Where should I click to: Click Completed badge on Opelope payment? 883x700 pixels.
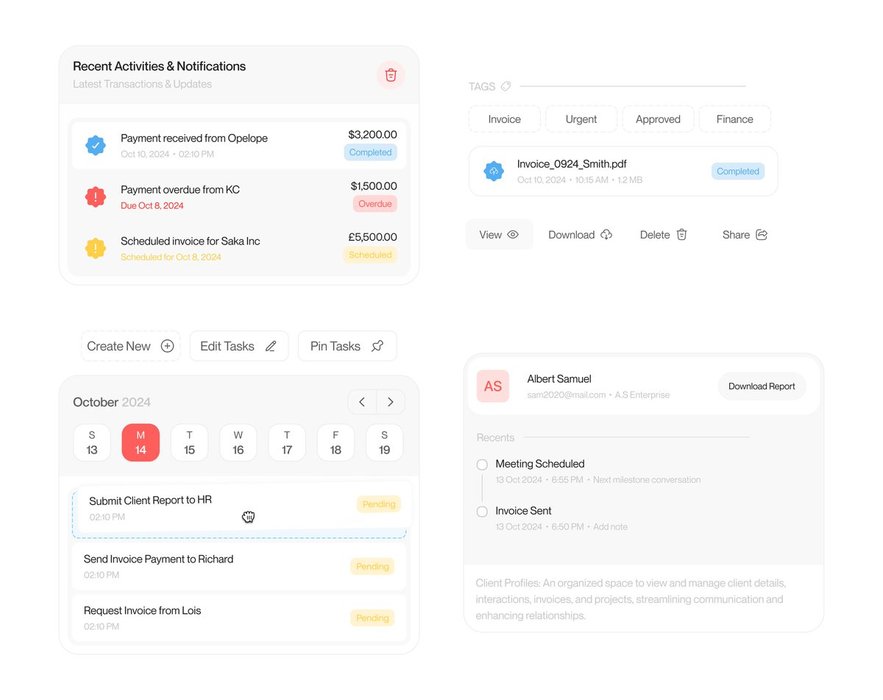pos(371,152)
